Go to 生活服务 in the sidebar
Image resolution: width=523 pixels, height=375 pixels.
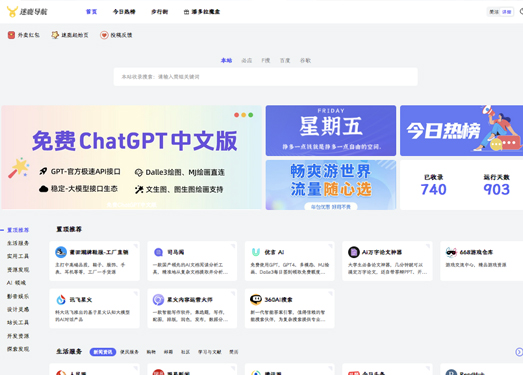click(18, 243)
